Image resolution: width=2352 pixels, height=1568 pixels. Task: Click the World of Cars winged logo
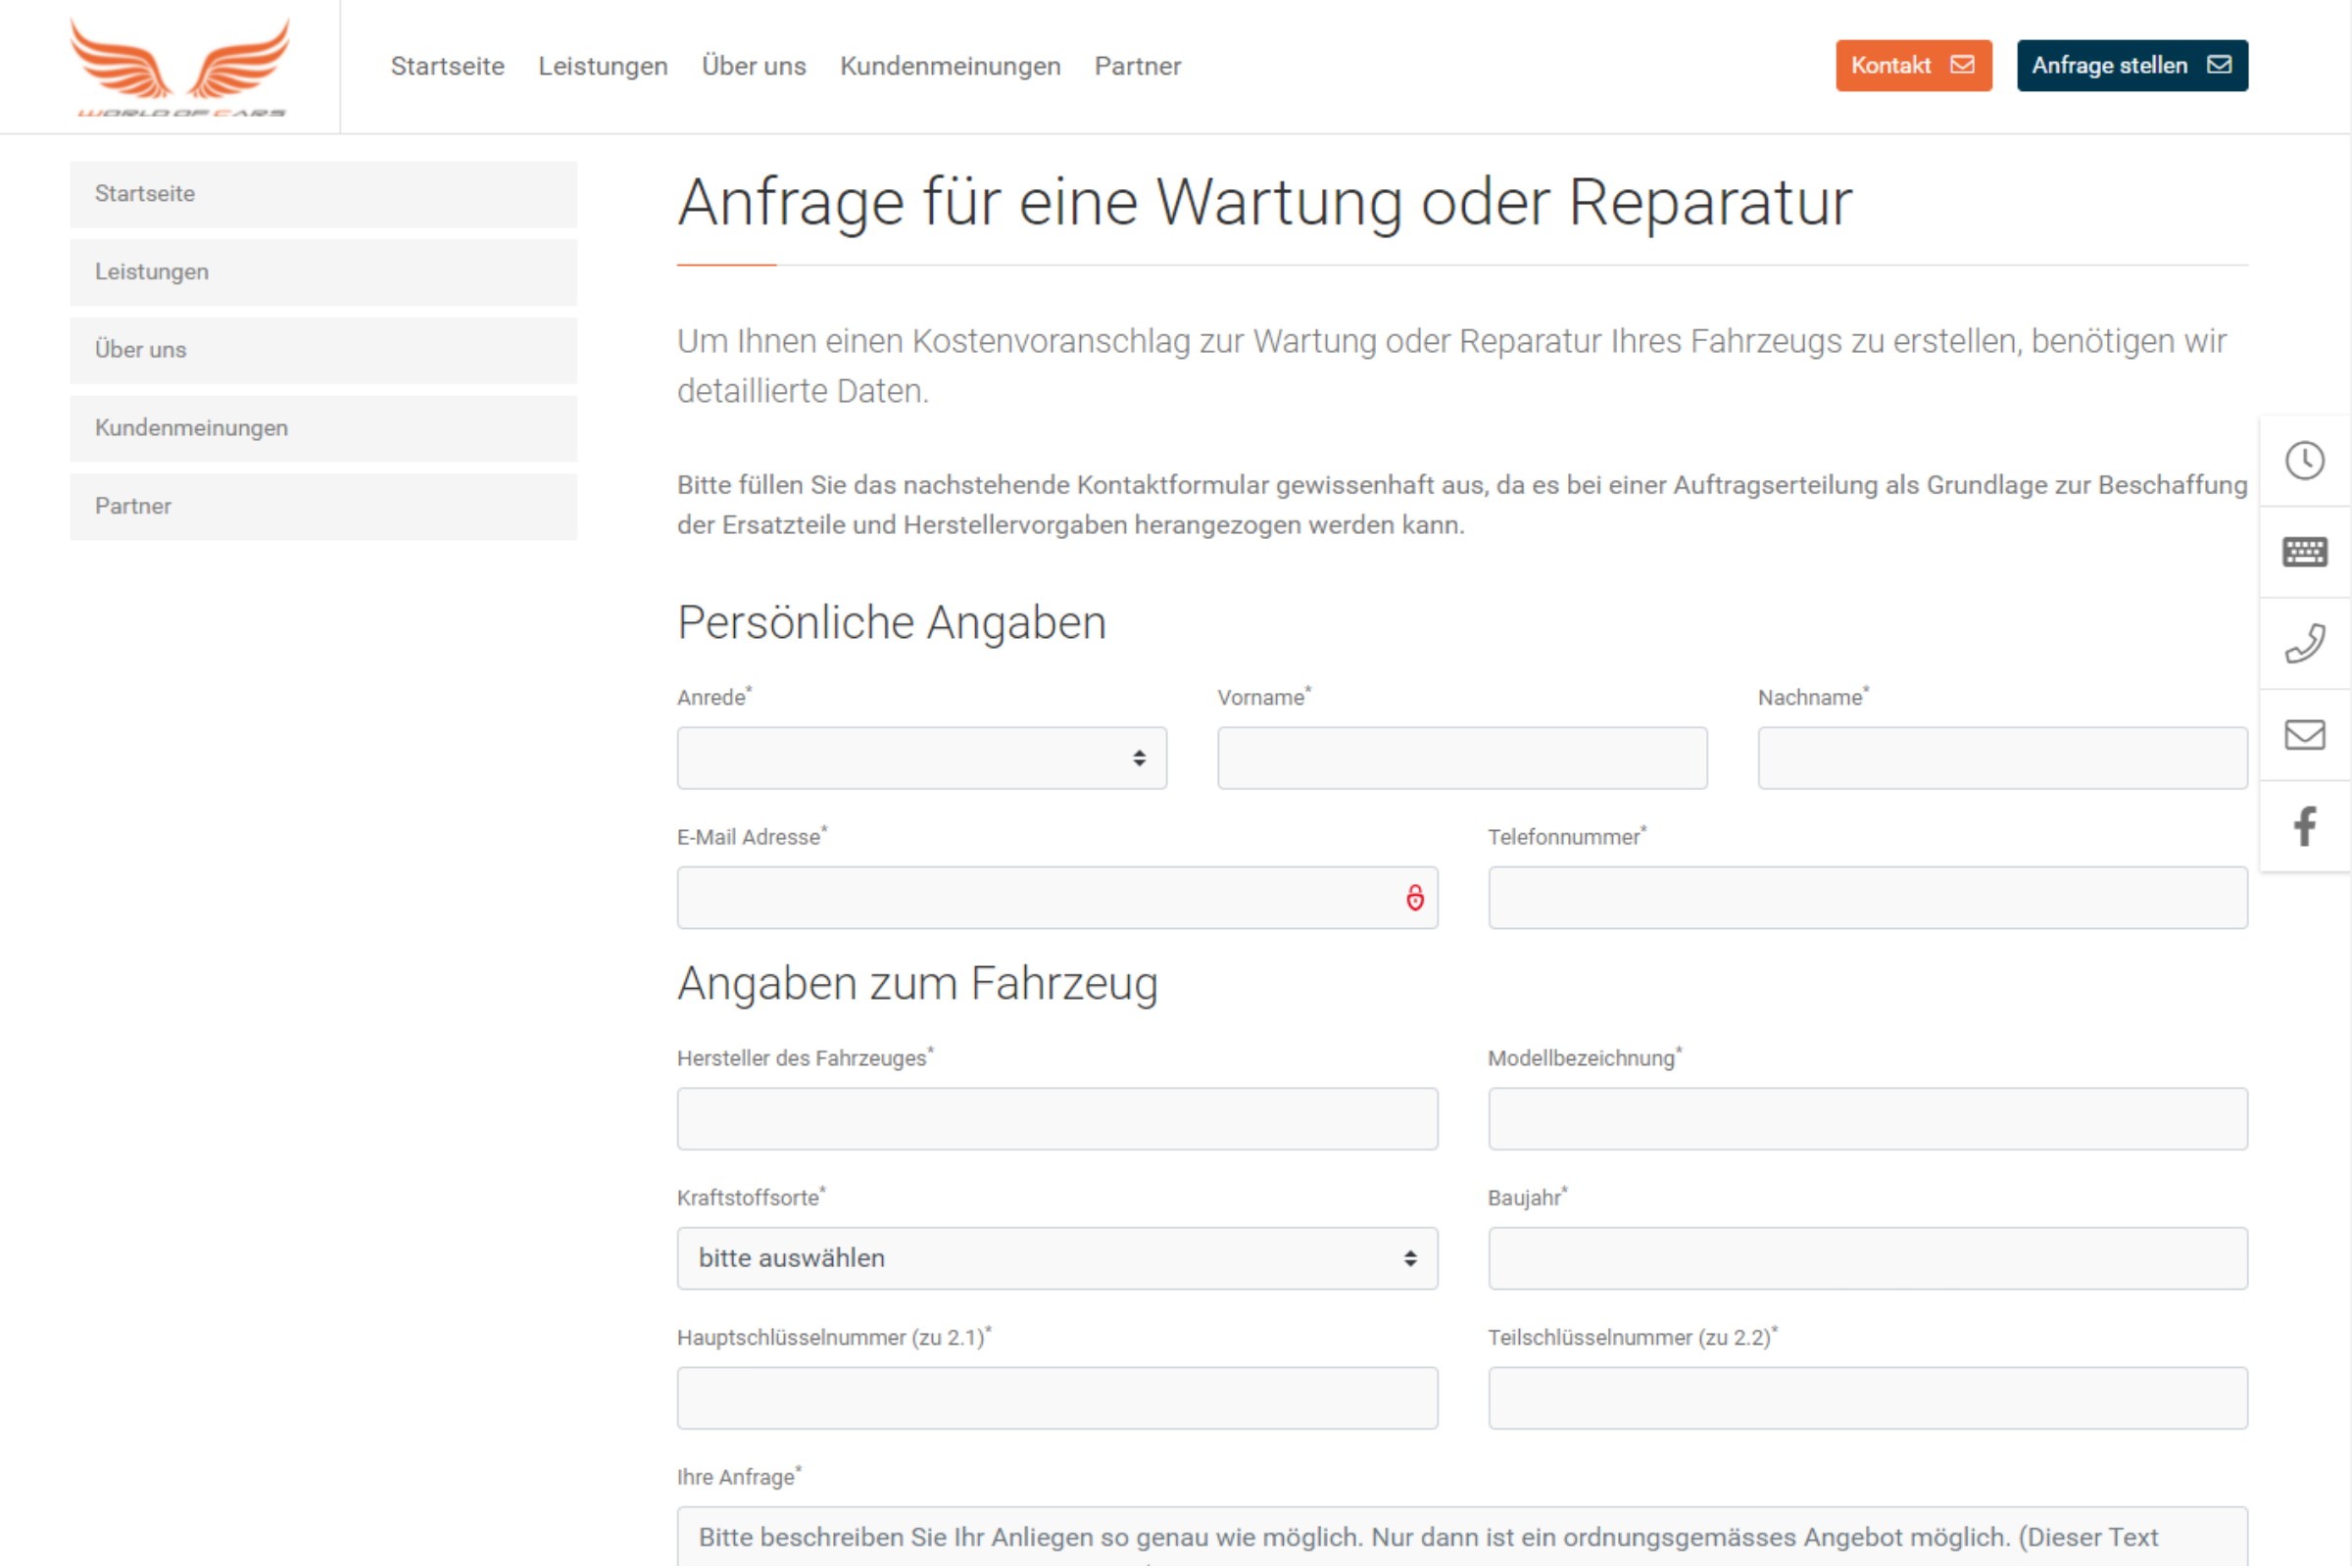[x=180, y=67]
